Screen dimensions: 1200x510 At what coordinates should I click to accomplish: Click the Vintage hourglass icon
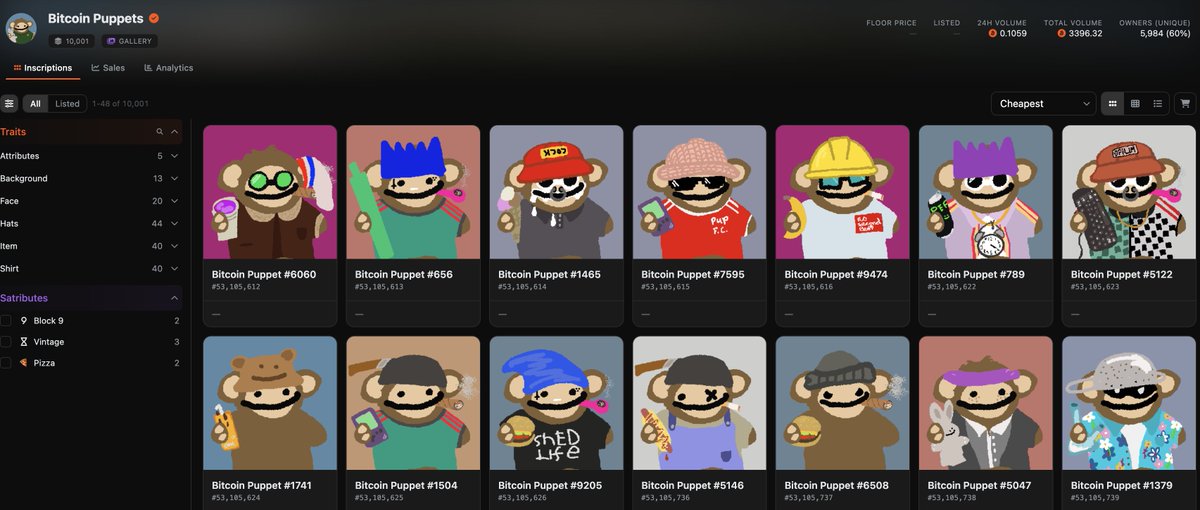[24, 342]
